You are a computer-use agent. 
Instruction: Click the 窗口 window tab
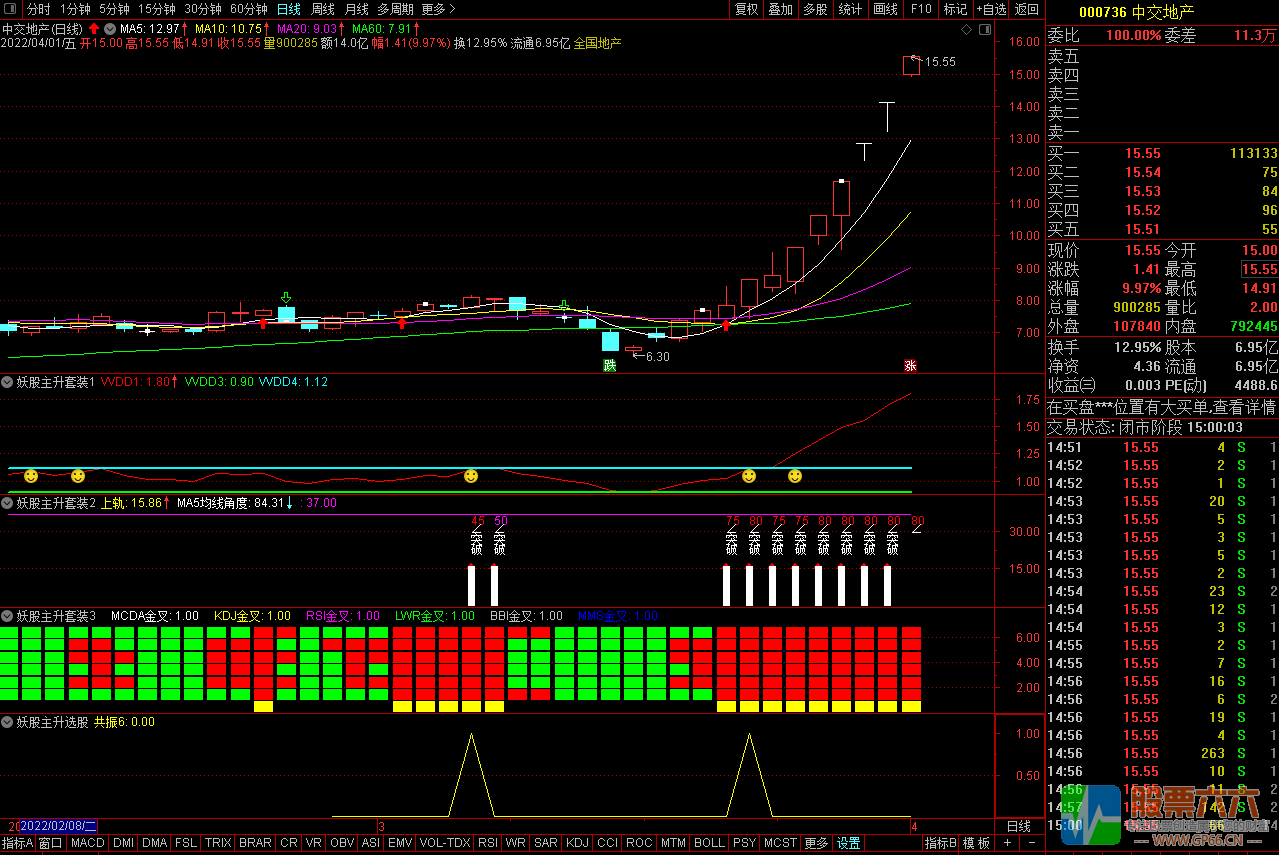[x=51, y=843]
